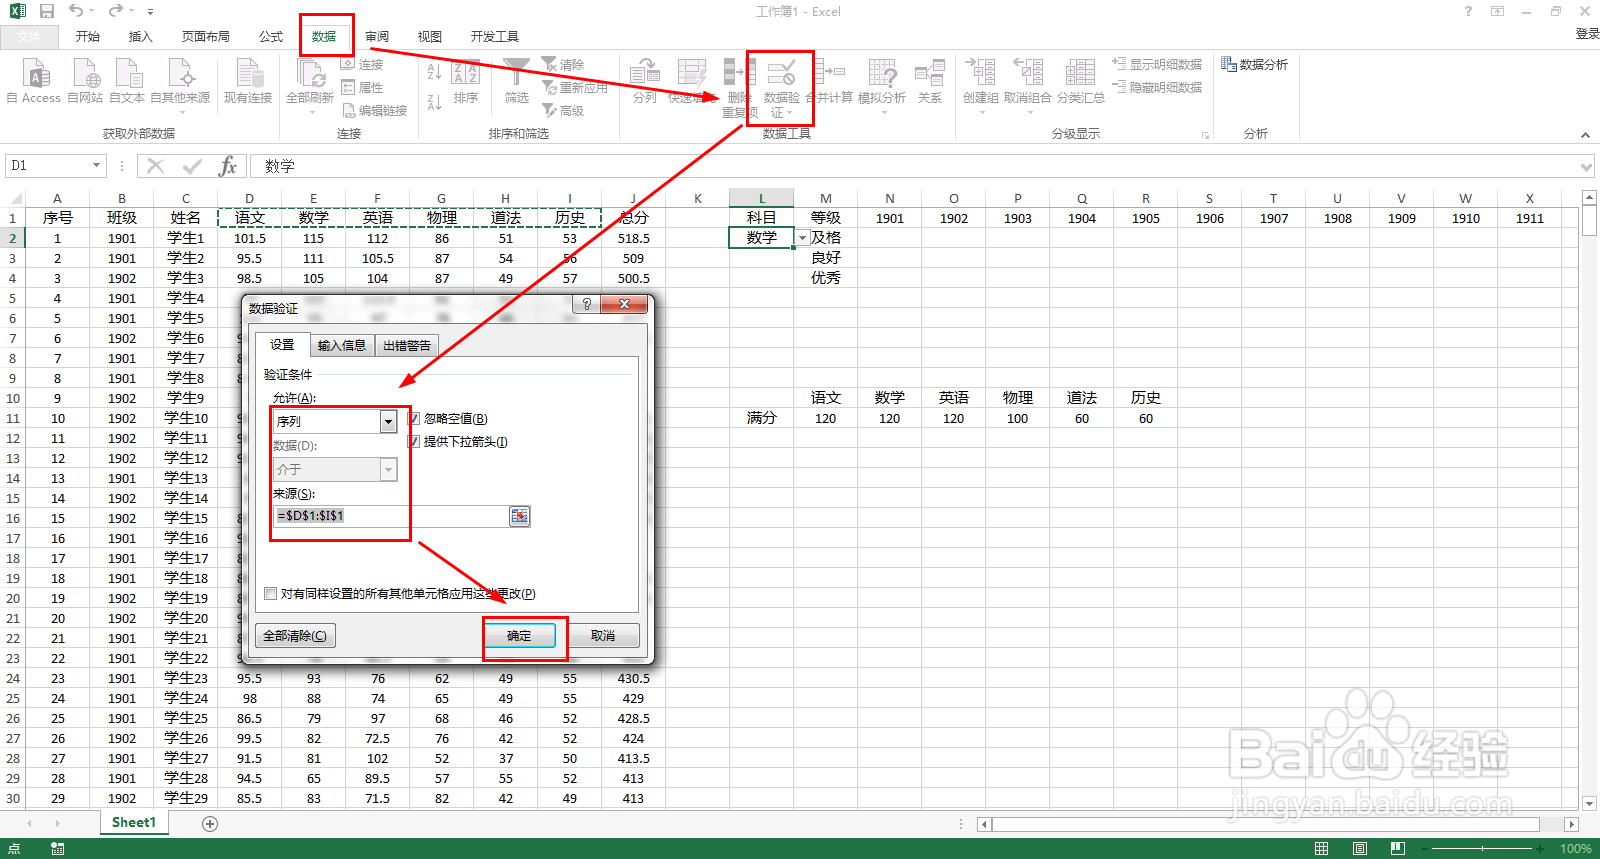Click Clear All (全部清除) button
The height and width of the screenshot is (859, 1600).
click(x=295, y=636)
